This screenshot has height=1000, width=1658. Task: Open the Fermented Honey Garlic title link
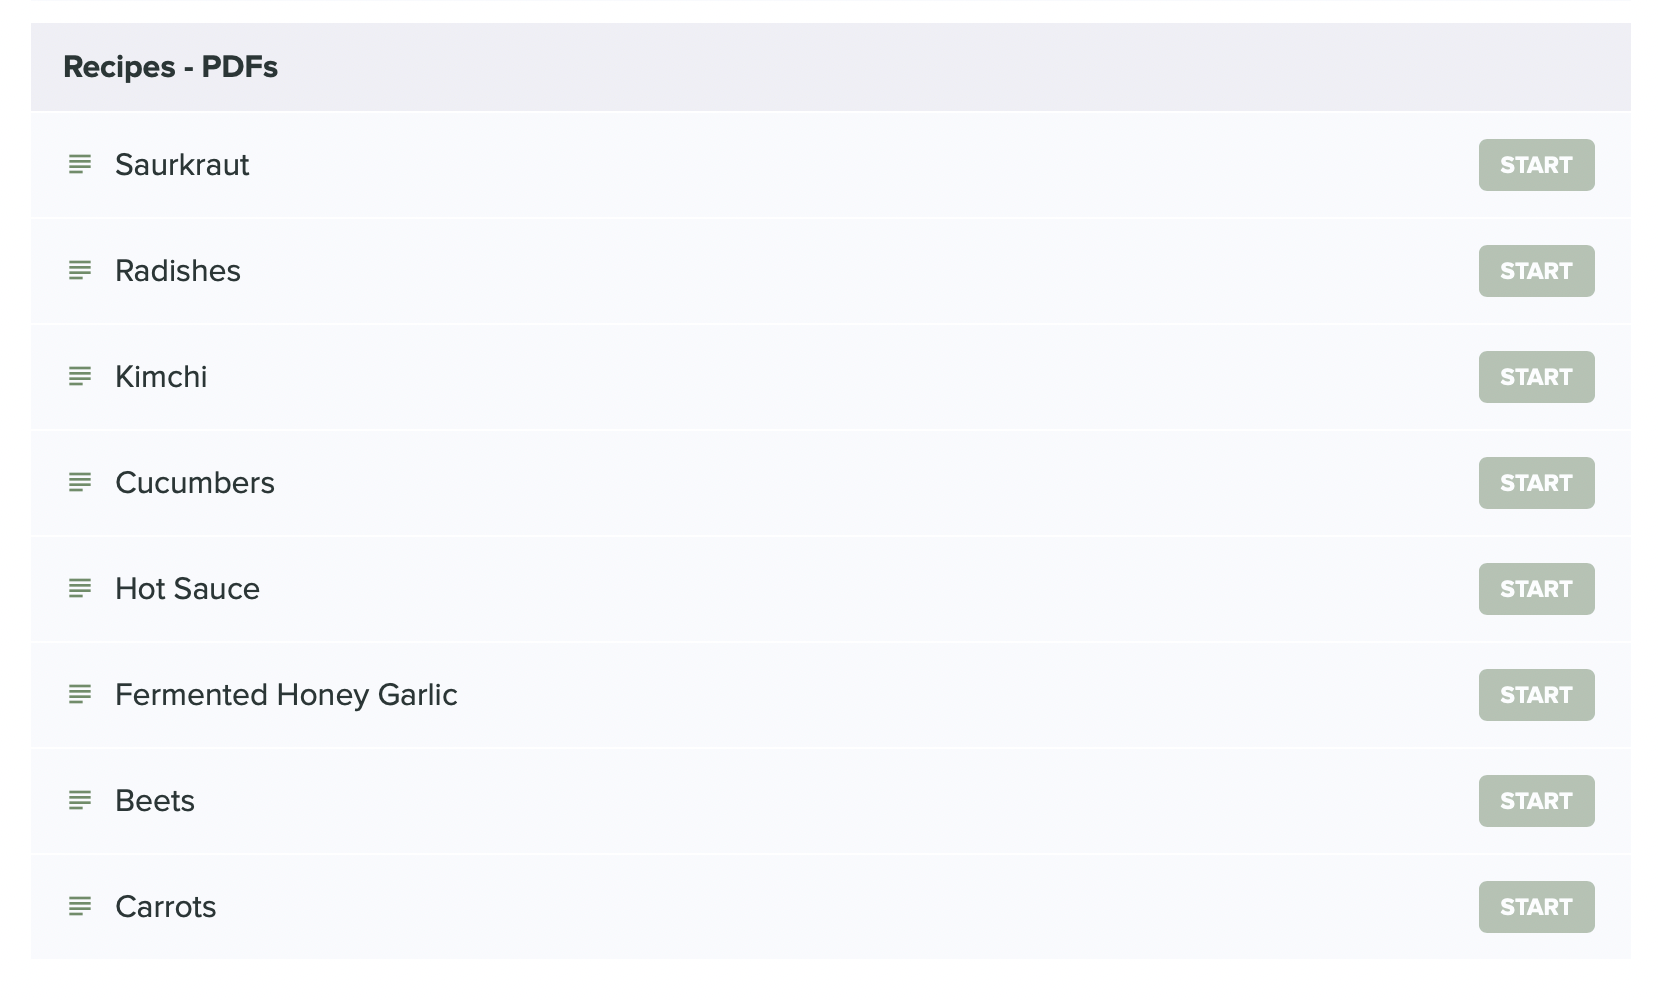(x=286, y=695)
